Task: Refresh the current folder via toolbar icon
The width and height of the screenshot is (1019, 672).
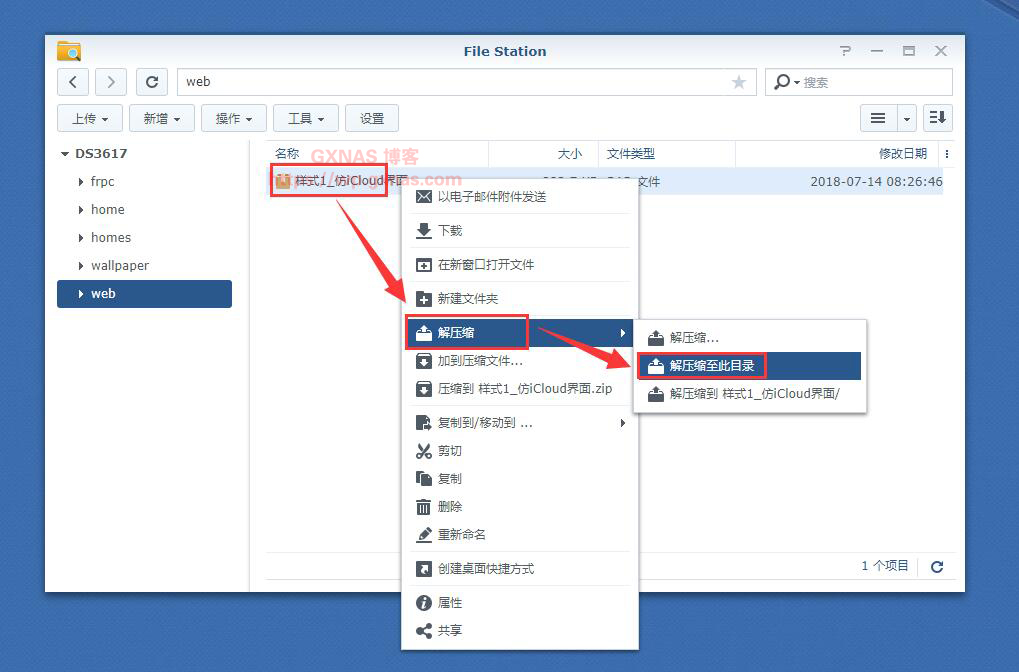Action: pos(151,82)
